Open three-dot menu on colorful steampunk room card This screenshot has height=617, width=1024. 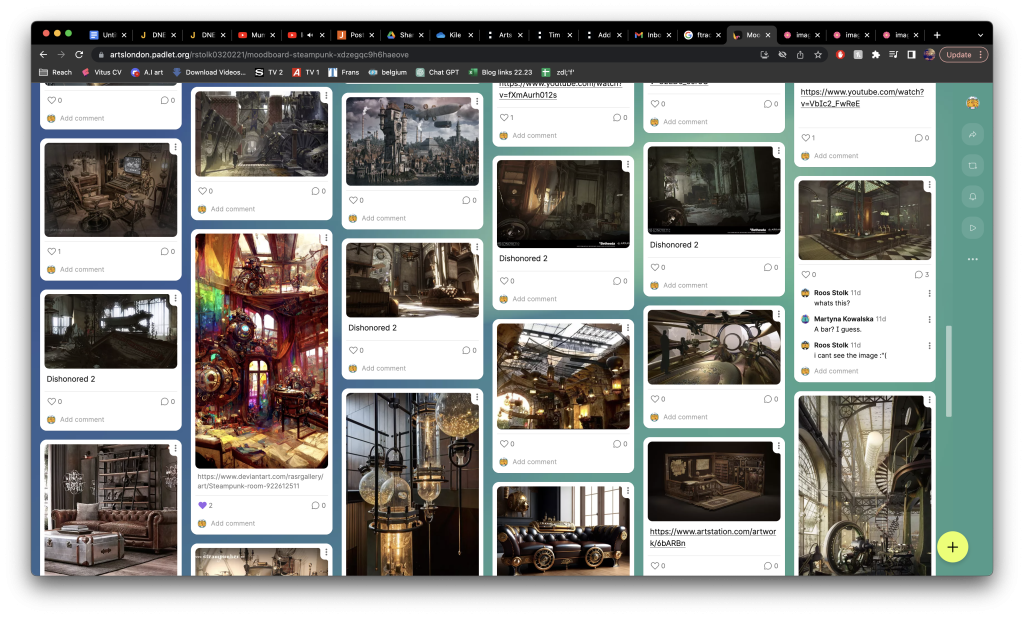[326, 238]
